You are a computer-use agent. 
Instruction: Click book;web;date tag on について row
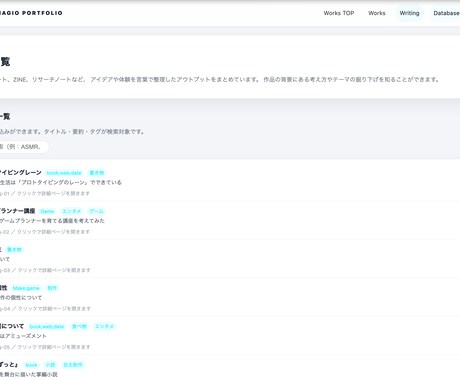tap(47, 327)
